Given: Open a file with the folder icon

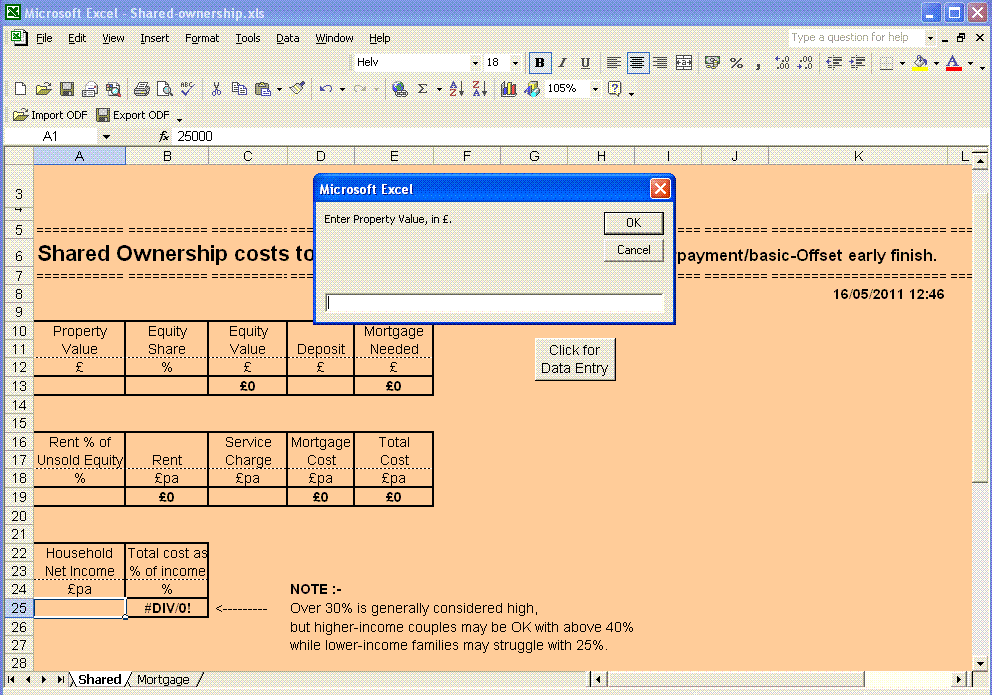Looking at the screenshot, I should click(43, 89).
